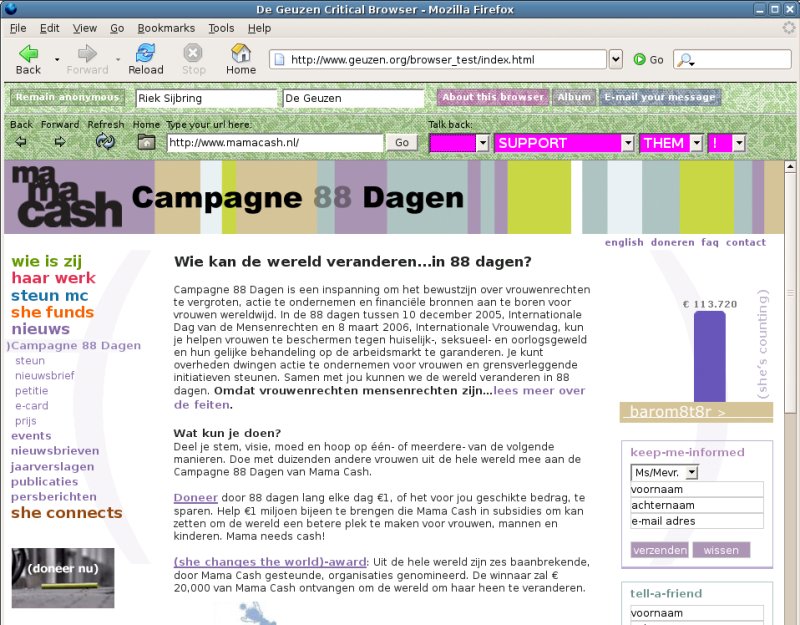Click search engine magnifier icon
The image size is (800, 625).
(x=684, y=60)
